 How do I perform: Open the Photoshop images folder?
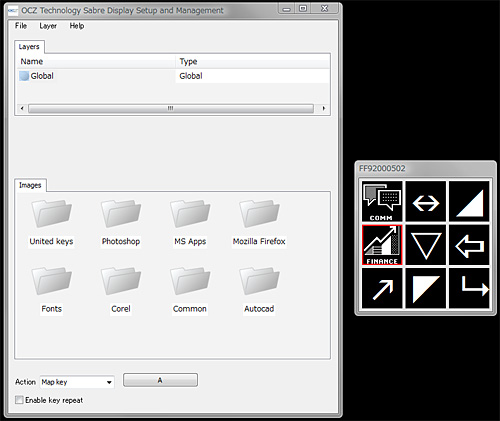(x=121, y=223)
